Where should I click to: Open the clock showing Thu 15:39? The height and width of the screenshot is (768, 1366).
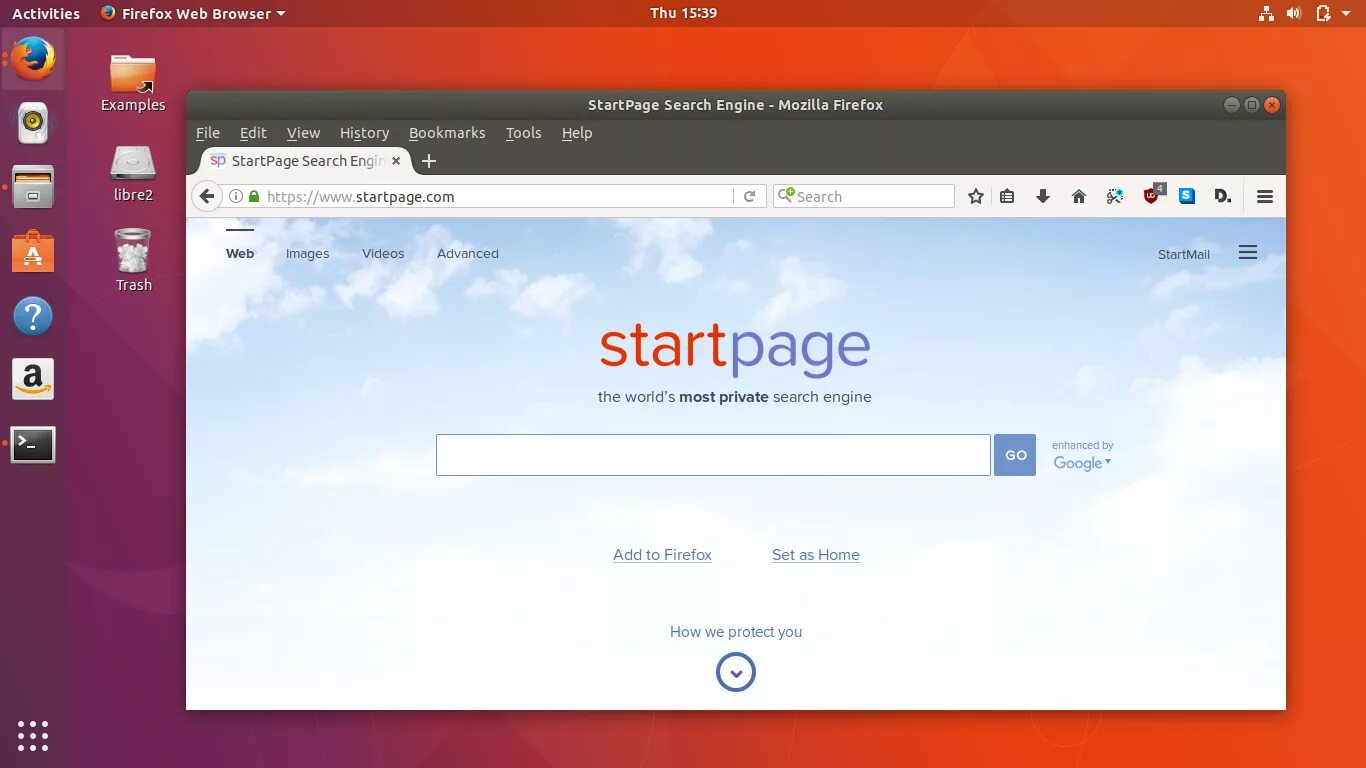tap(683, 13)
